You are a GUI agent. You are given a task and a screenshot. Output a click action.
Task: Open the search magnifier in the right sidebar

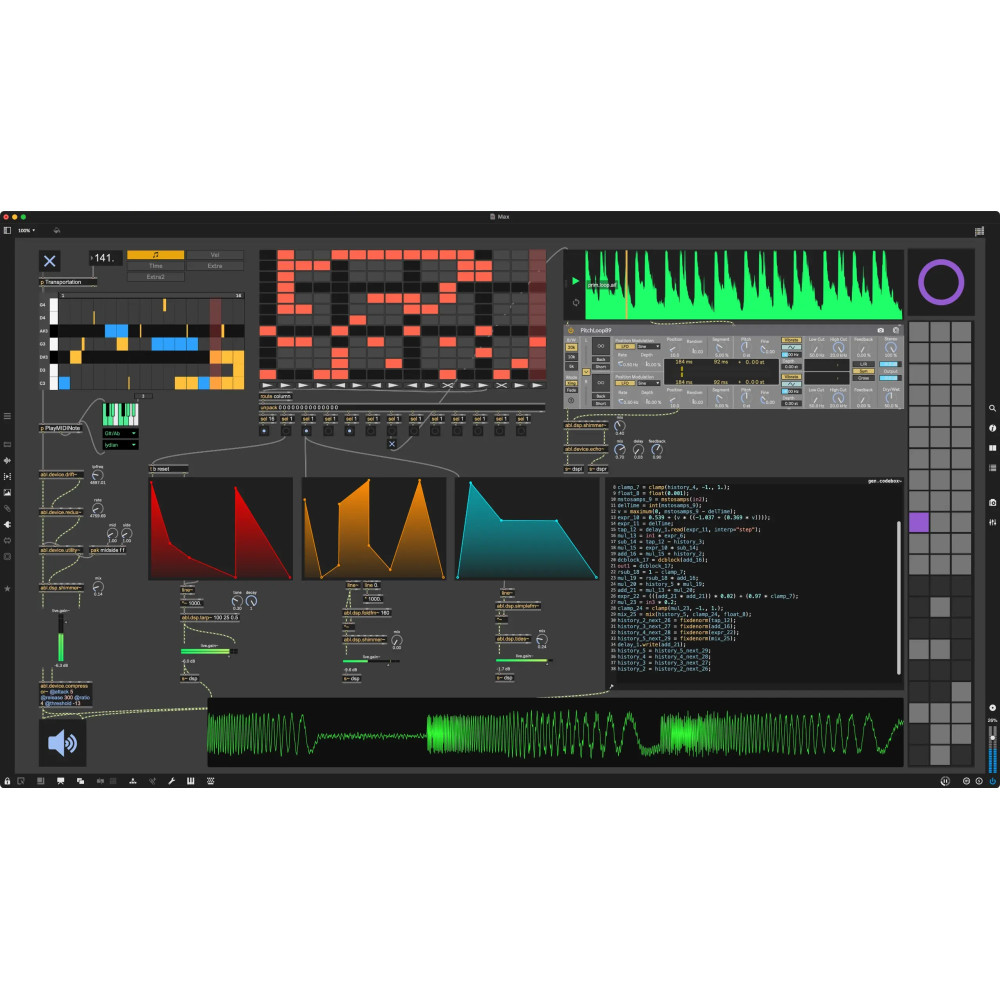(992, 409)
